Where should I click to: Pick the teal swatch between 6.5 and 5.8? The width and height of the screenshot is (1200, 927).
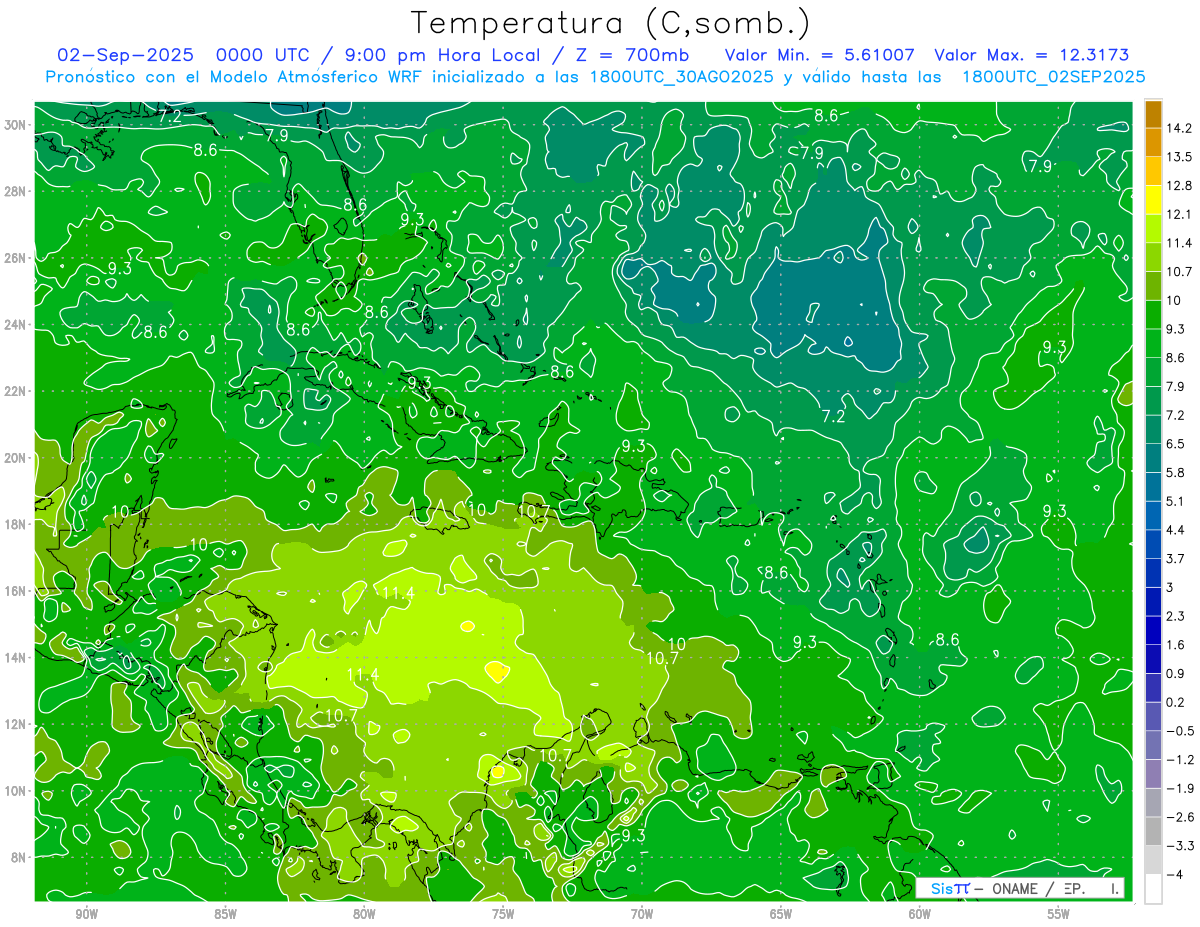pos(1153,458)
